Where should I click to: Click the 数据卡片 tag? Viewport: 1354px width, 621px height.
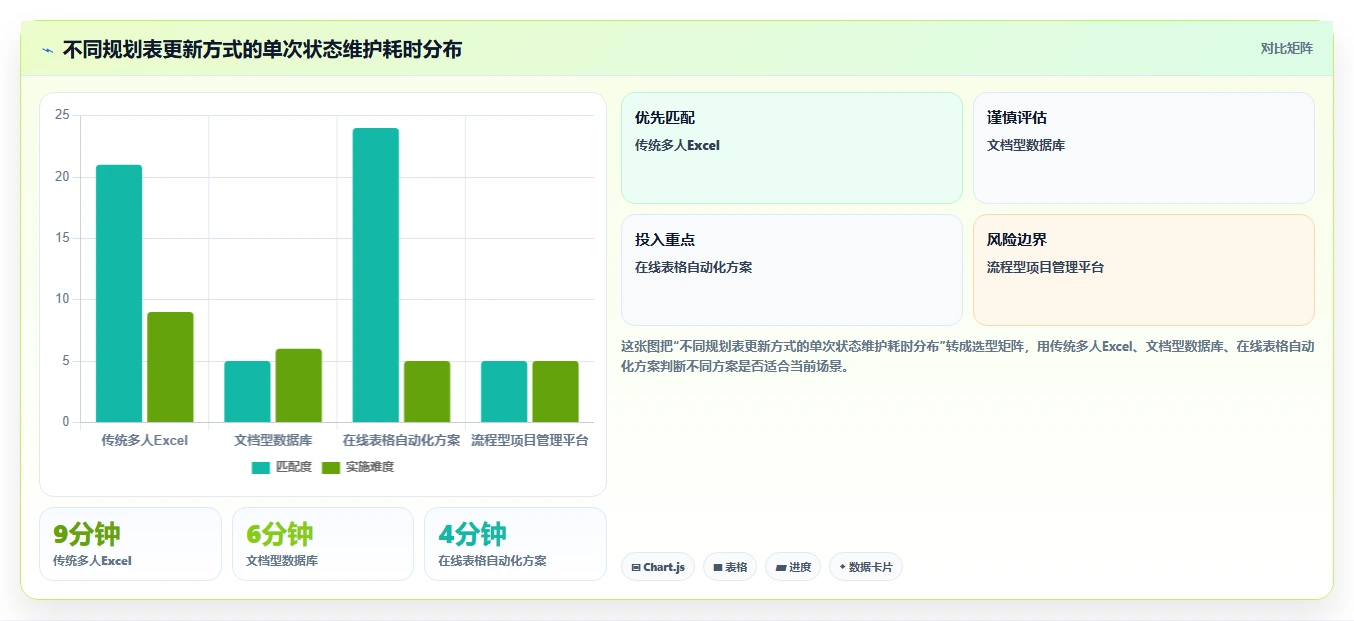(866, 567)
